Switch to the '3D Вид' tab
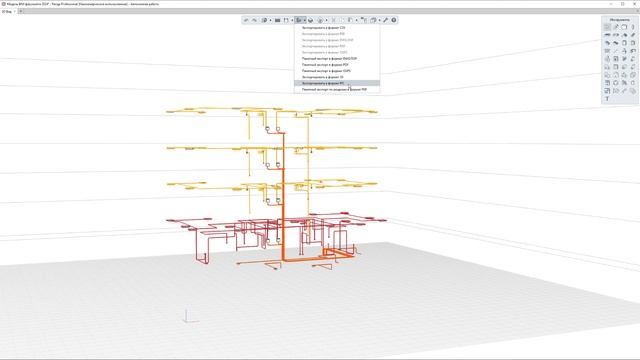Screen dimensions: 640x360 (7, 11)
